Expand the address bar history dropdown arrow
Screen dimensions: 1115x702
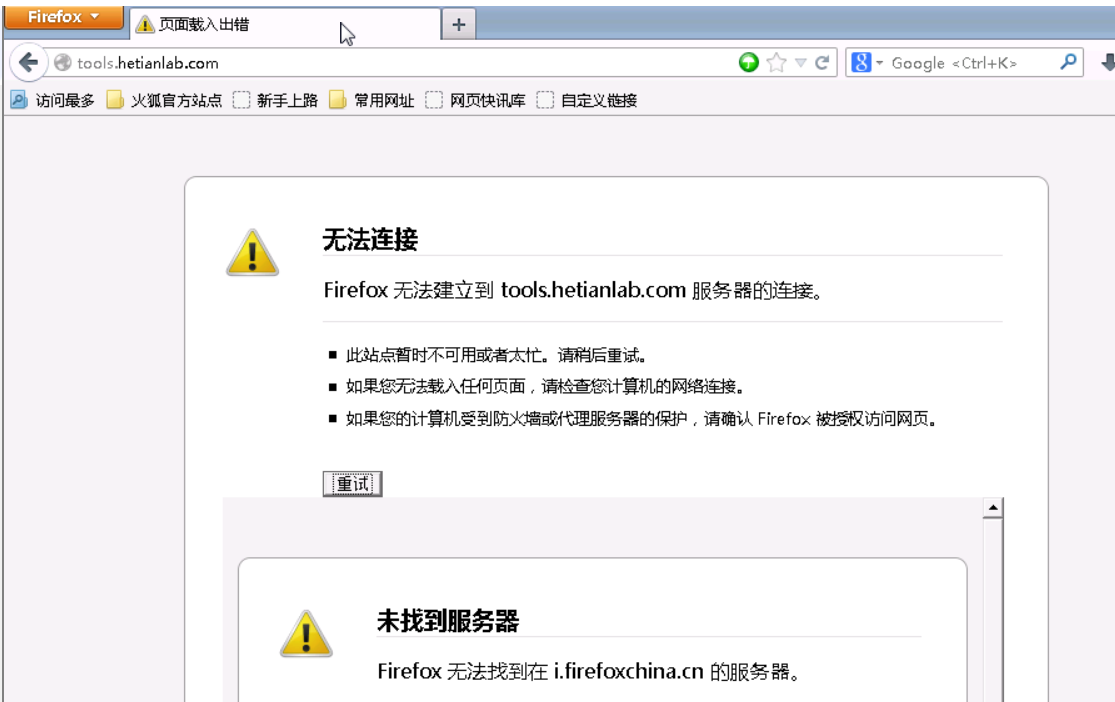(x=801, y=63)
